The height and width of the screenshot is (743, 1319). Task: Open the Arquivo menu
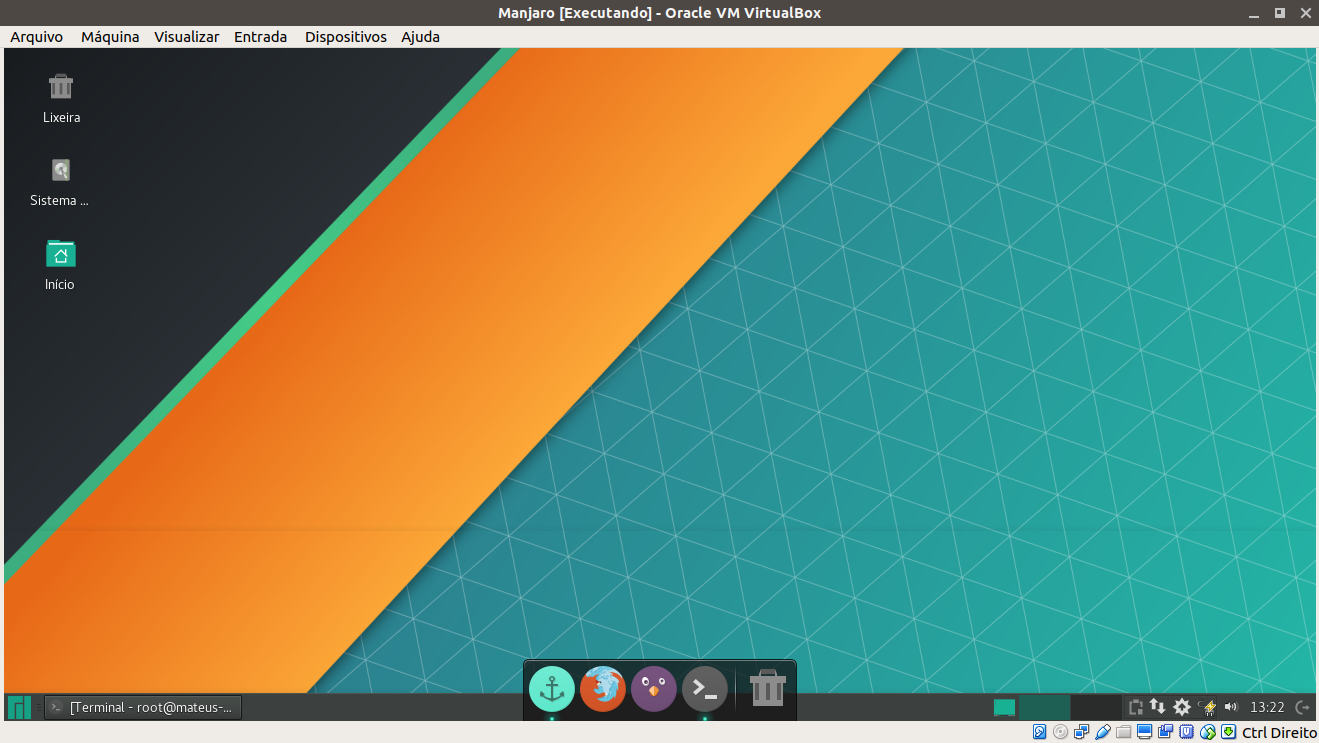[x=36, y=37]
